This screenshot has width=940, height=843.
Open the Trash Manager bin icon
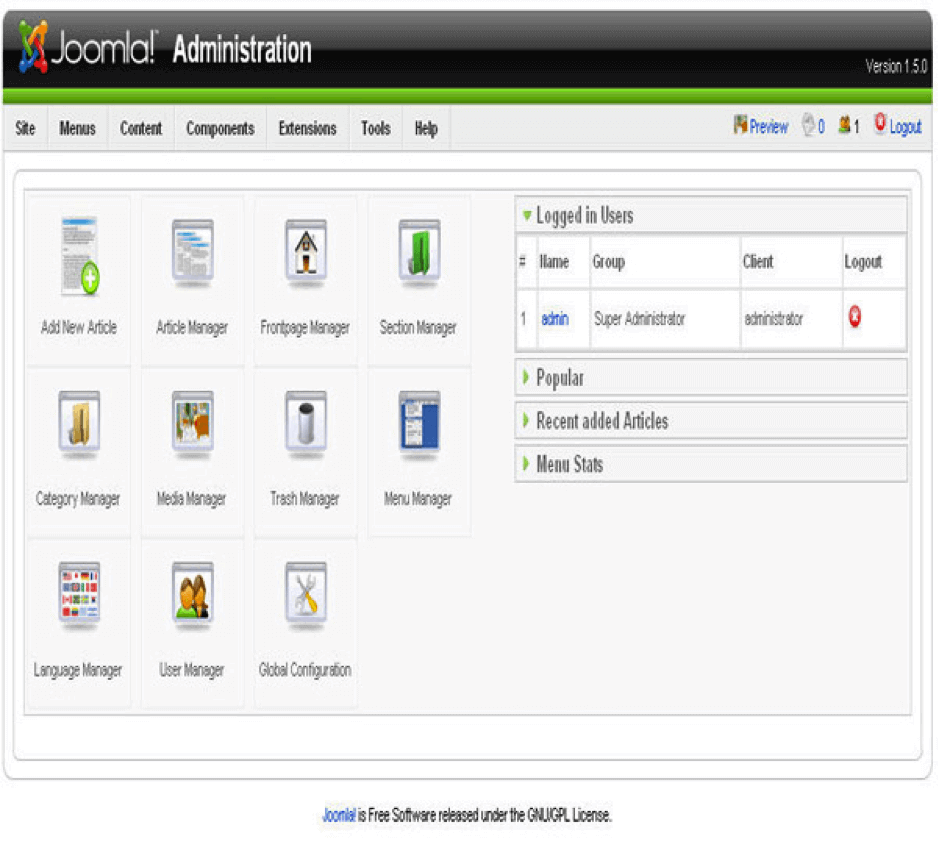(x=306, y=423)
